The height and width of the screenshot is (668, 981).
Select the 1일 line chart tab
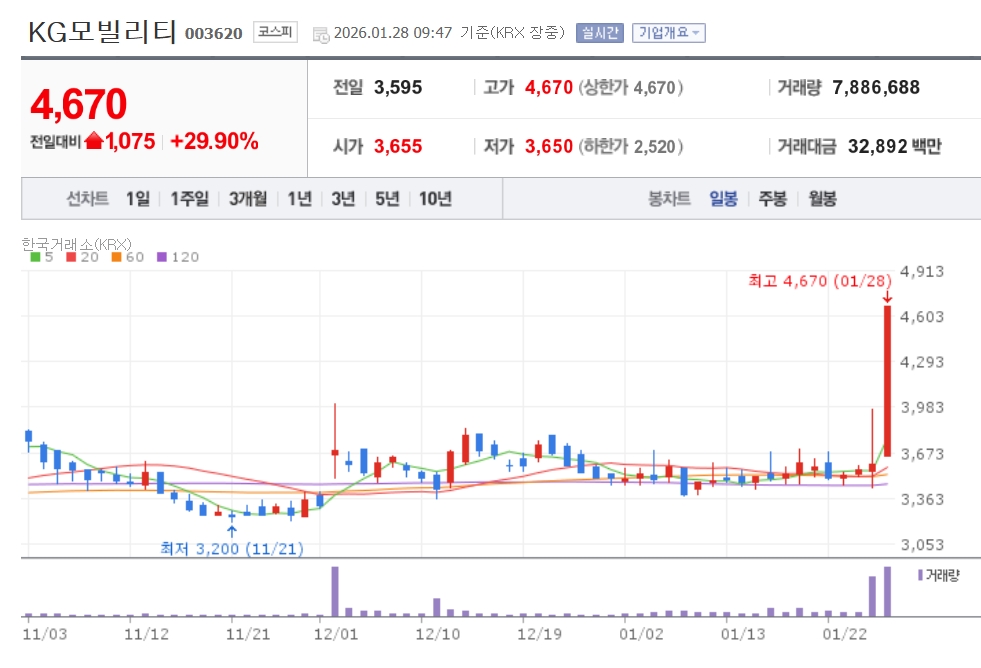138,199
